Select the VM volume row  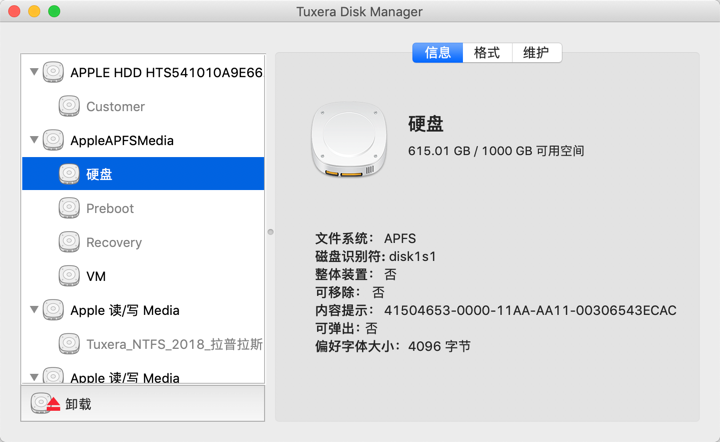point(143,276)
